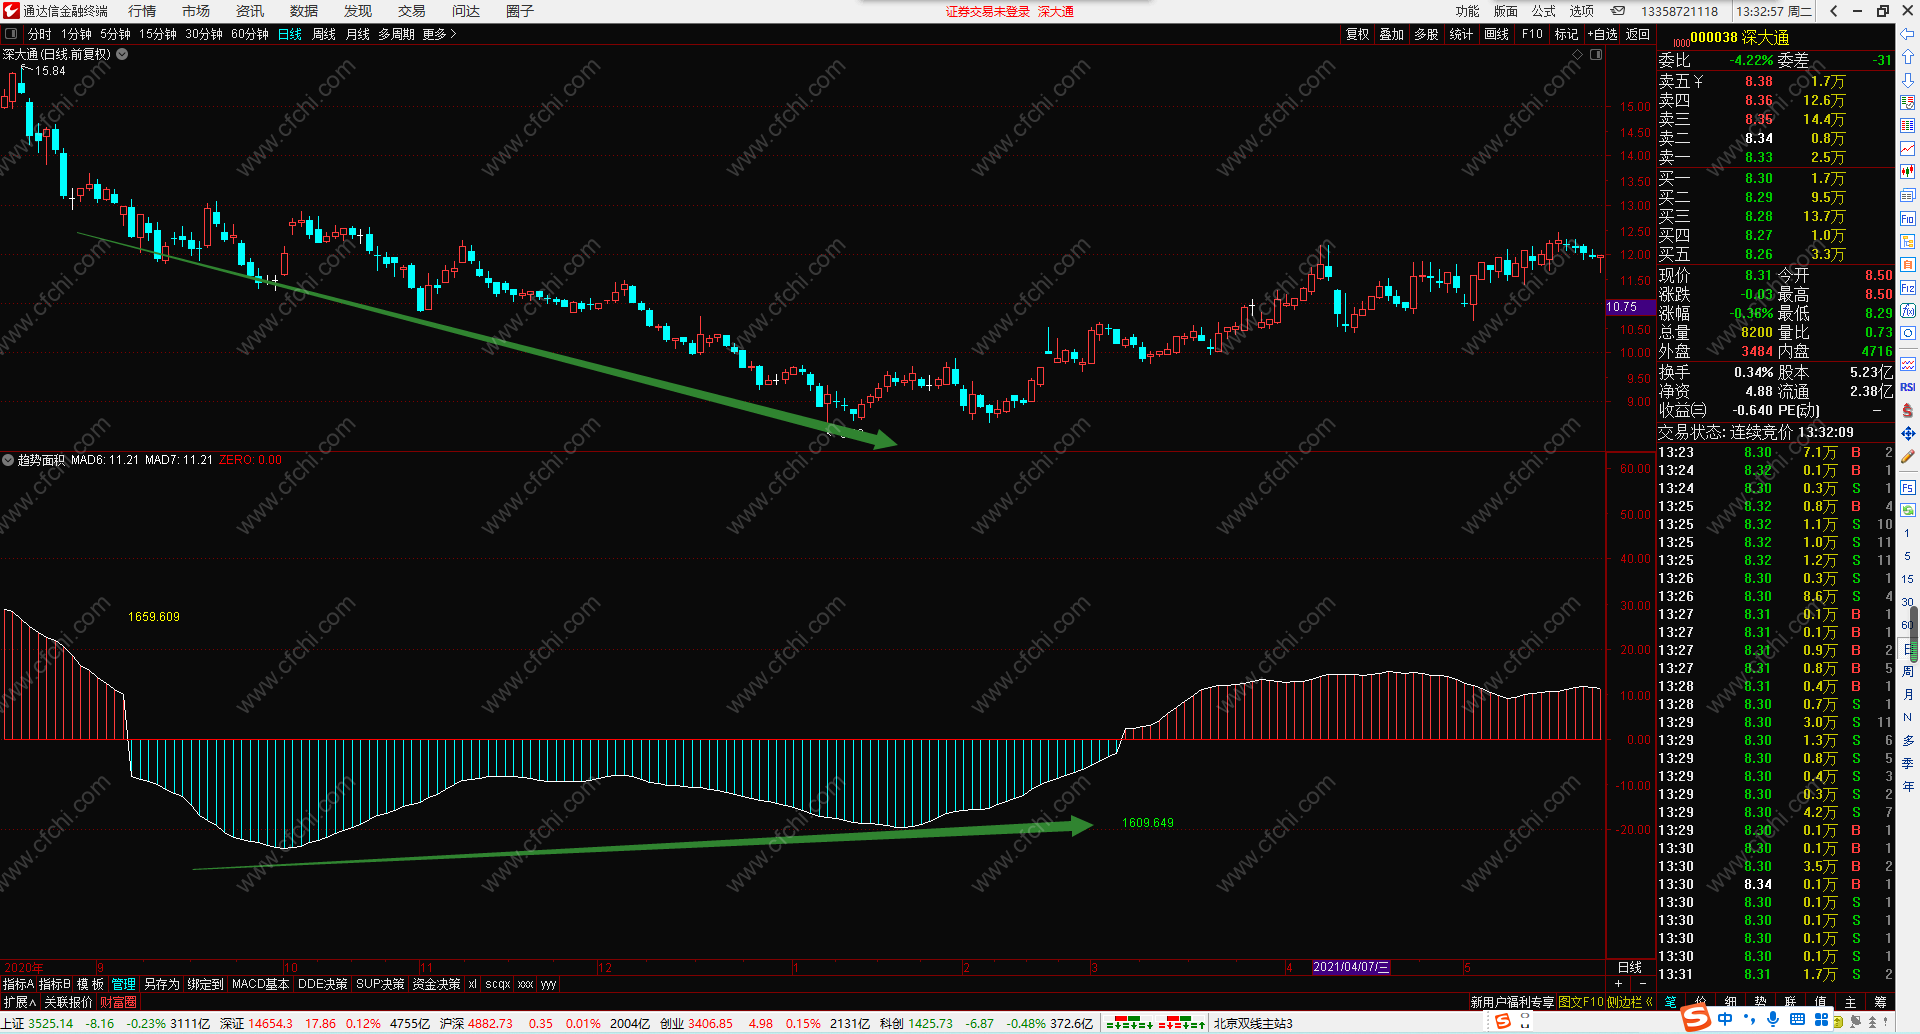Click the 2021/04/07 date marker on timeline
The width and height of the screenshot is (1920, 1034).
coord(1350,967)
